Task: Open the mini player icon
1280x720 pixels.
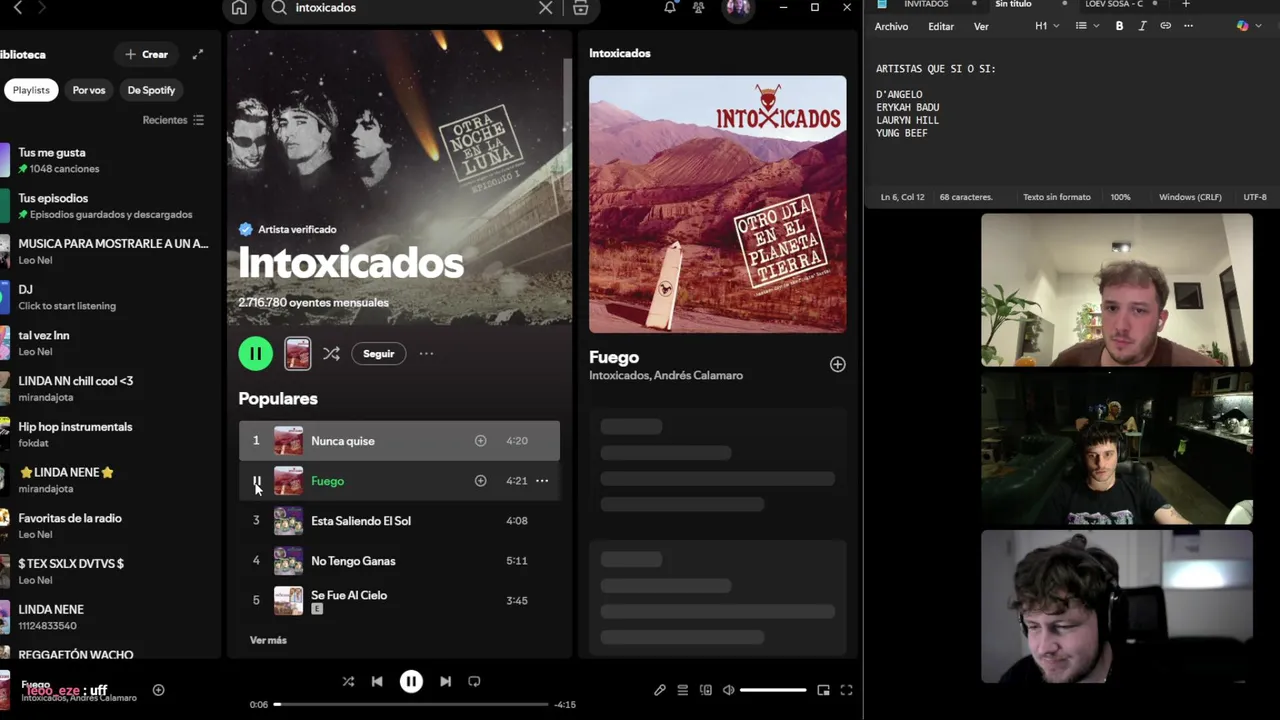Action: [823, 690]
